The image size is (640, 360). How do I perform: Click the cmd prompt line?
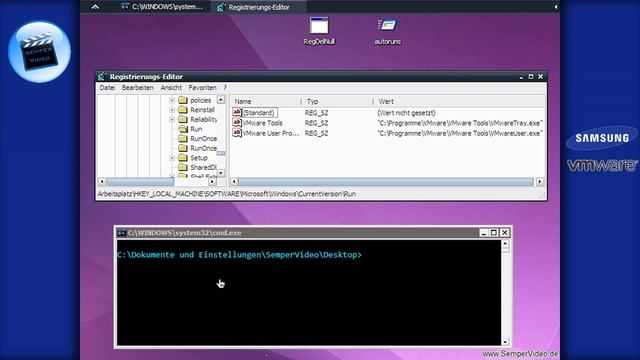click(240, 255)
